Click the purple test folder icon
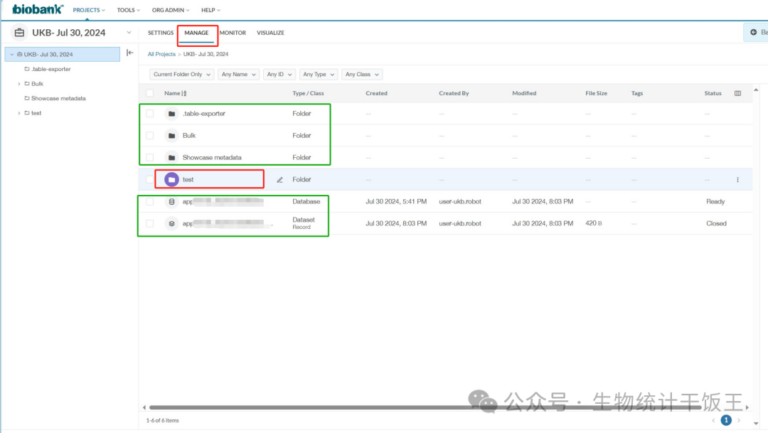This screenshot has width=768, height=433. pyautogui.click(x=172, y=180)
